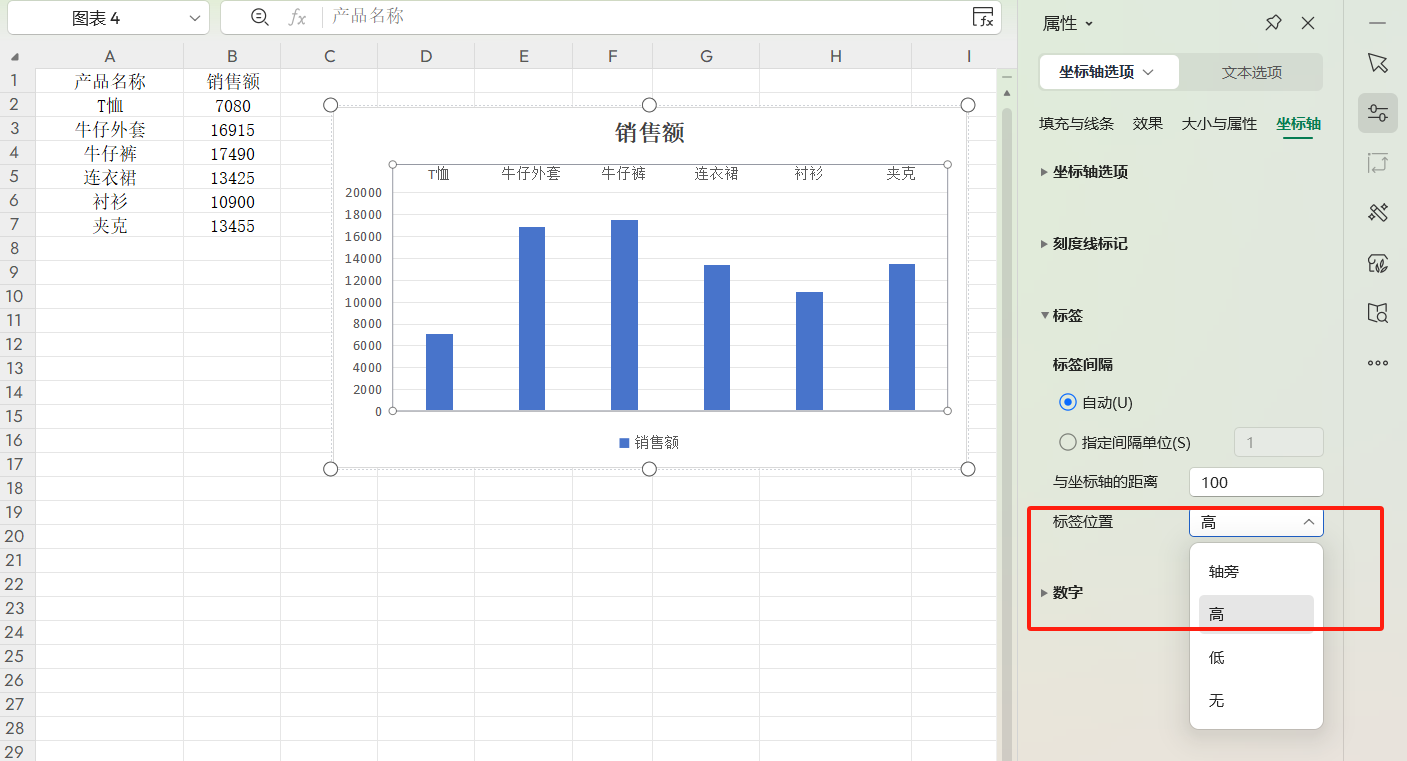Image resolution: width=1407 pixels, height=761 pixels.
Task: Select the cursor selection tool in right sidebar
Action: pos(1377,62)
